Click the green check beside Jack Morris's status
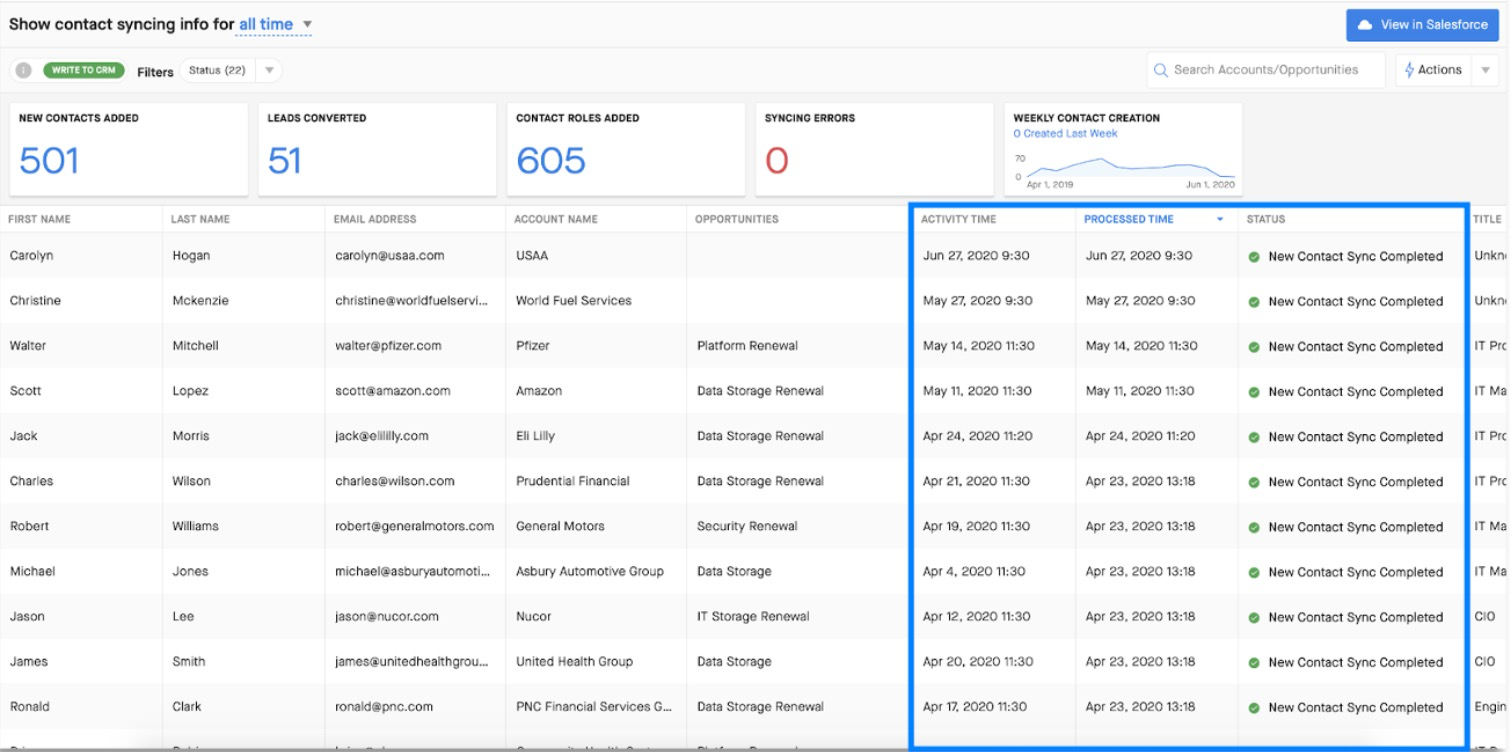Viewport: 1510px width, 752px height. (1254, 437)
